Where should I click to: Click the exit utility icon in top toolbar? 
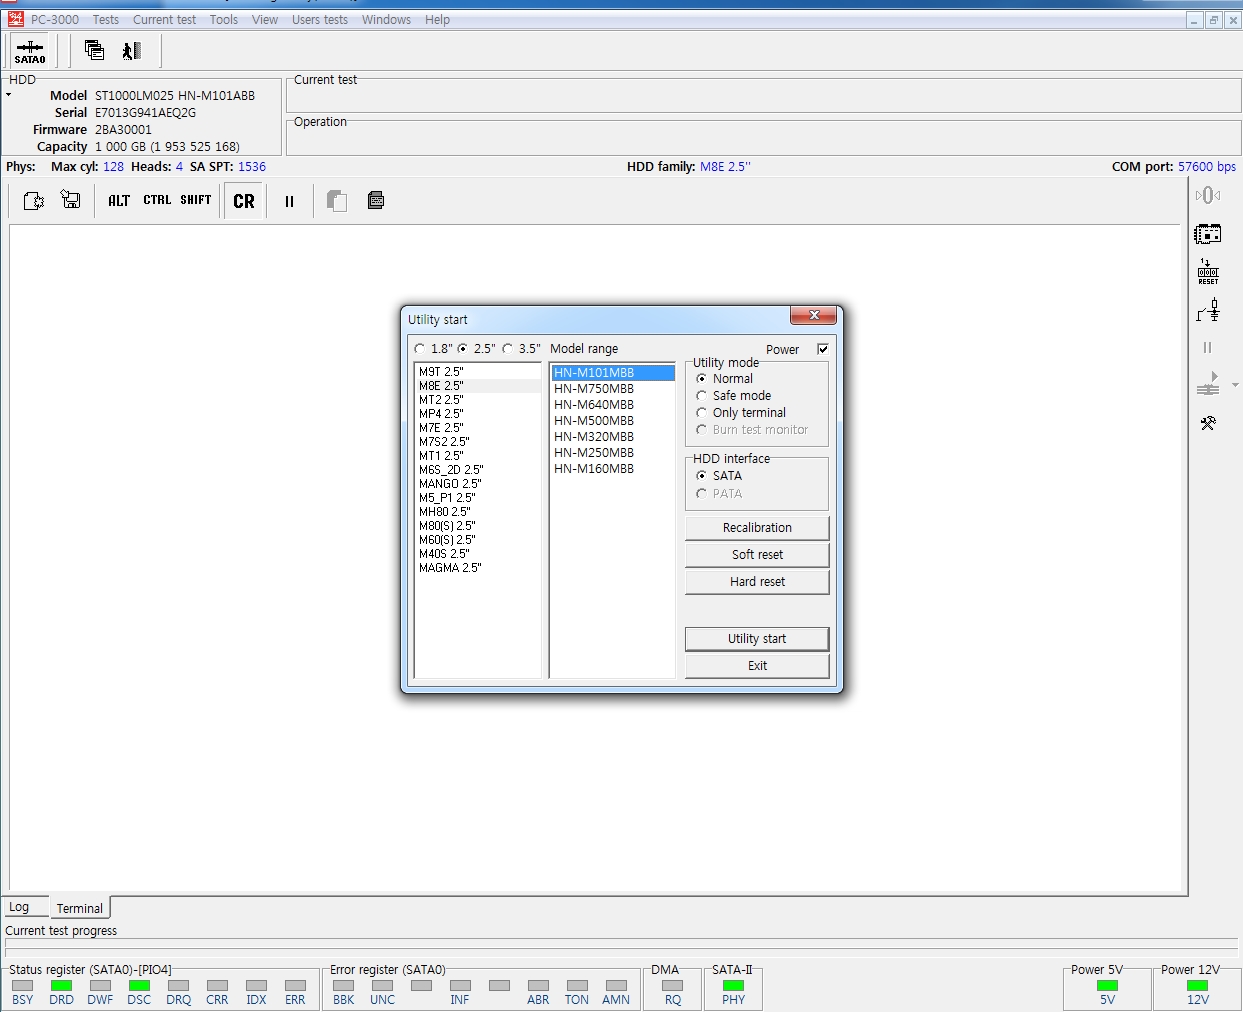click(x=132, y=51)
